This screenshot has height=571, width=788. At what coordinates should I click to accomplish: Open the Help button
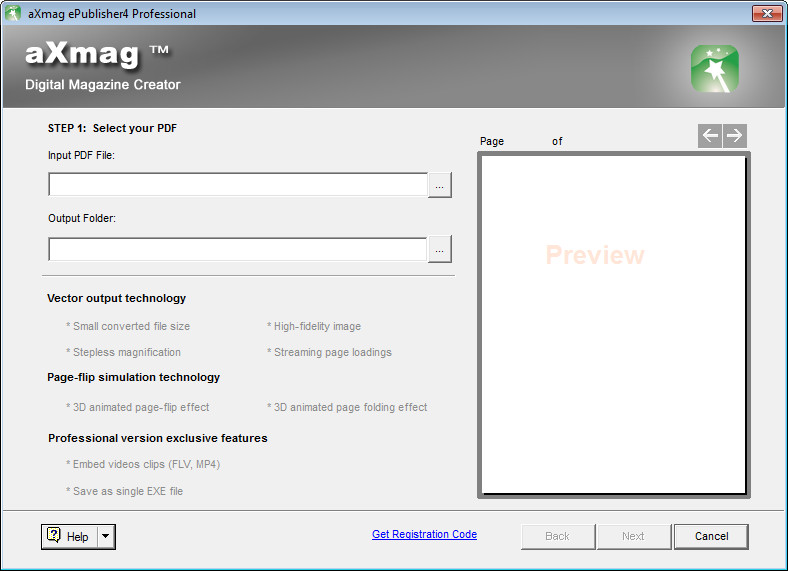tap(69, 536)
